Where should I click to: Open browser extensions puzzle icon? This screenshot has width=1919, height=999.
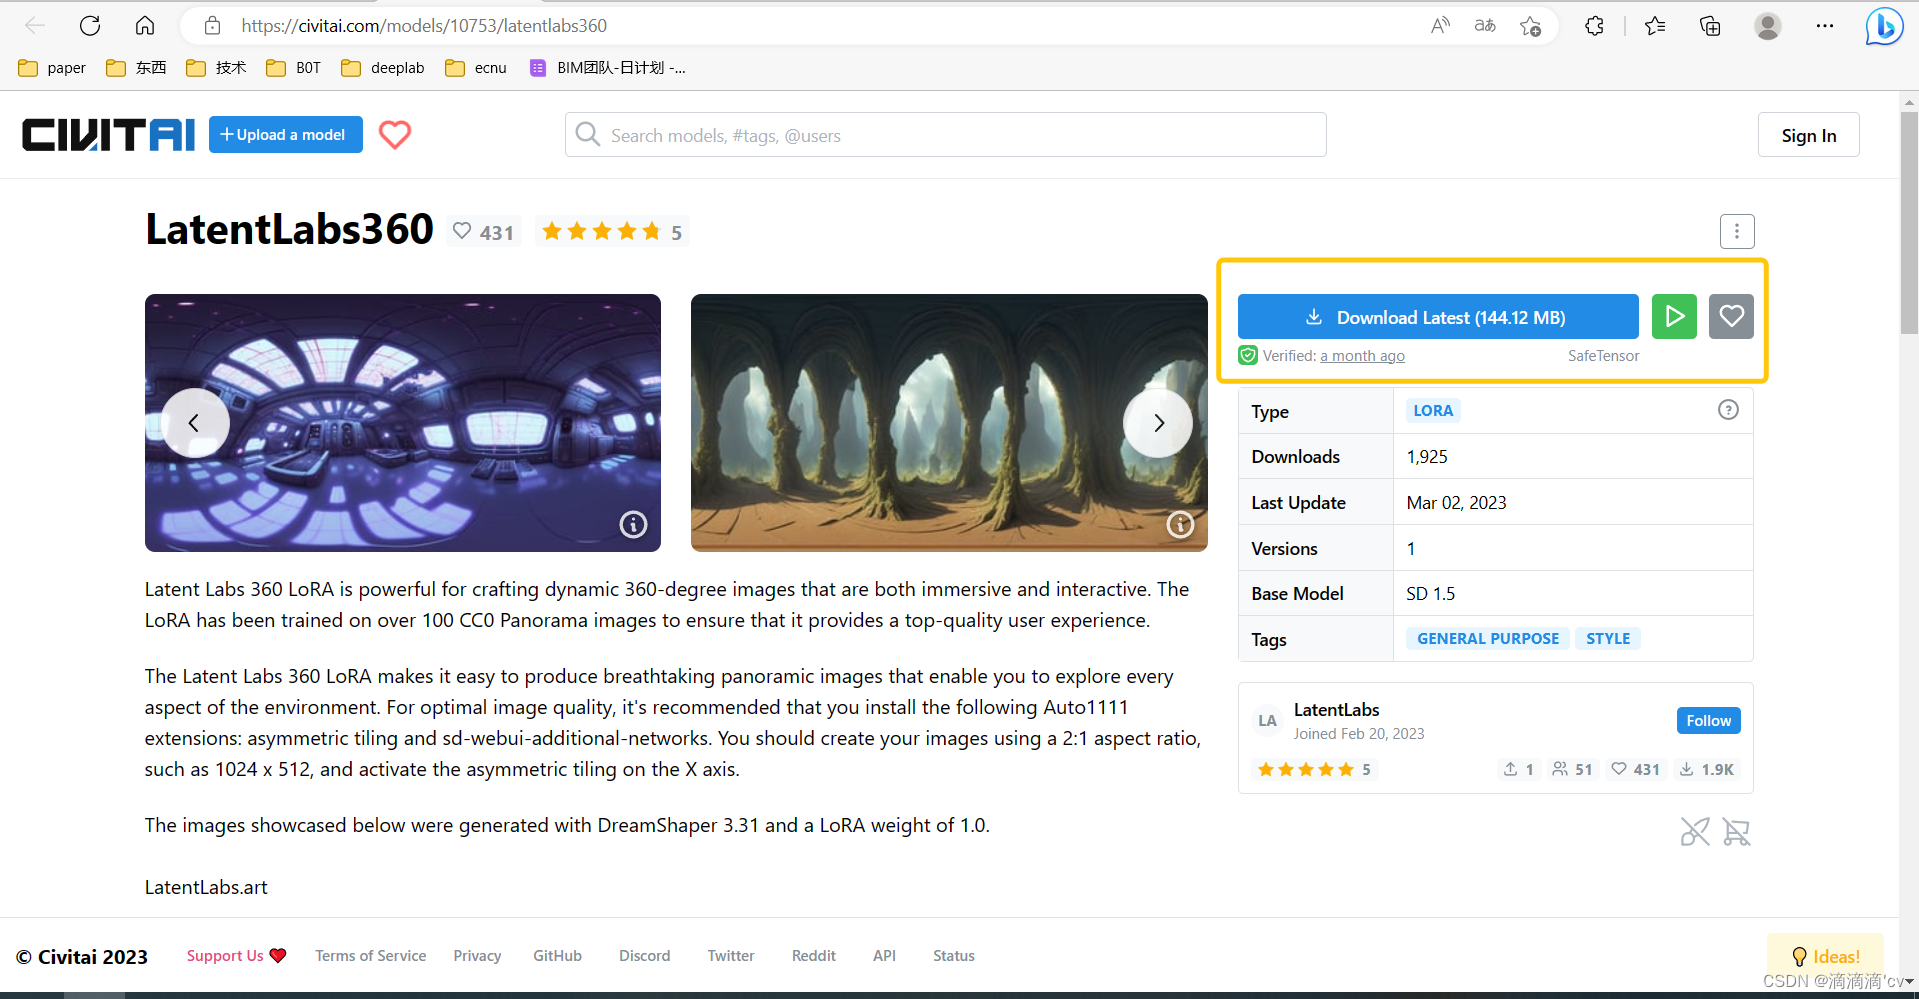click(1595, 26)
